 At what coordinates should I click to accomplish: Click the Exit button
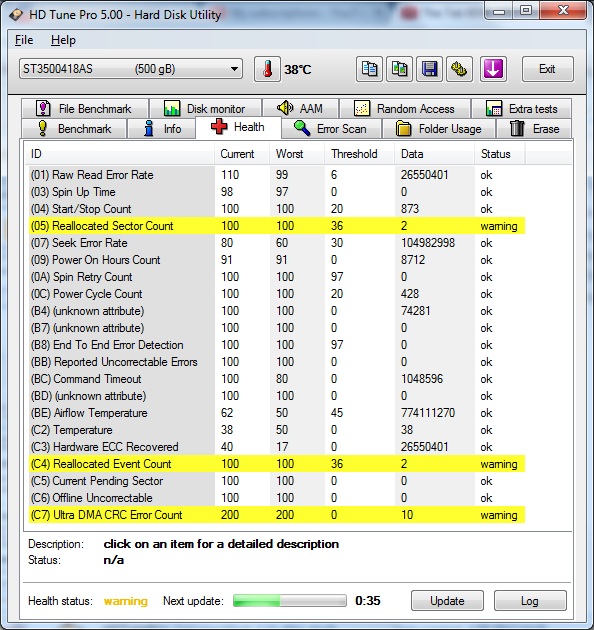click(547, 69)
